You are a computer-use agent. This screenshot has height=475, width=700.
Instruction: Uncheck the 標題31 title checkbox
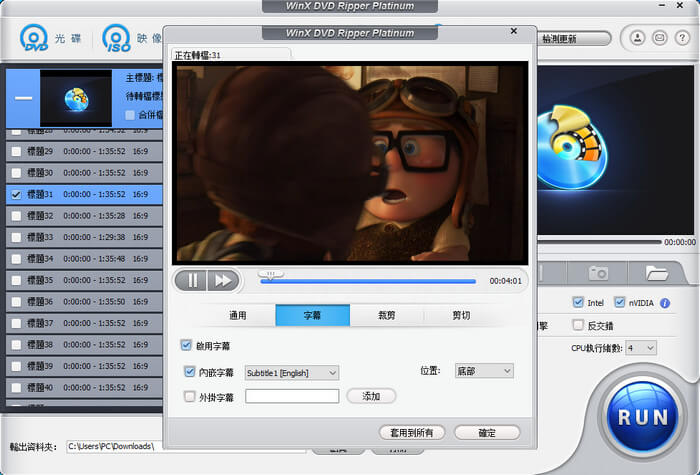click(16, 195)
